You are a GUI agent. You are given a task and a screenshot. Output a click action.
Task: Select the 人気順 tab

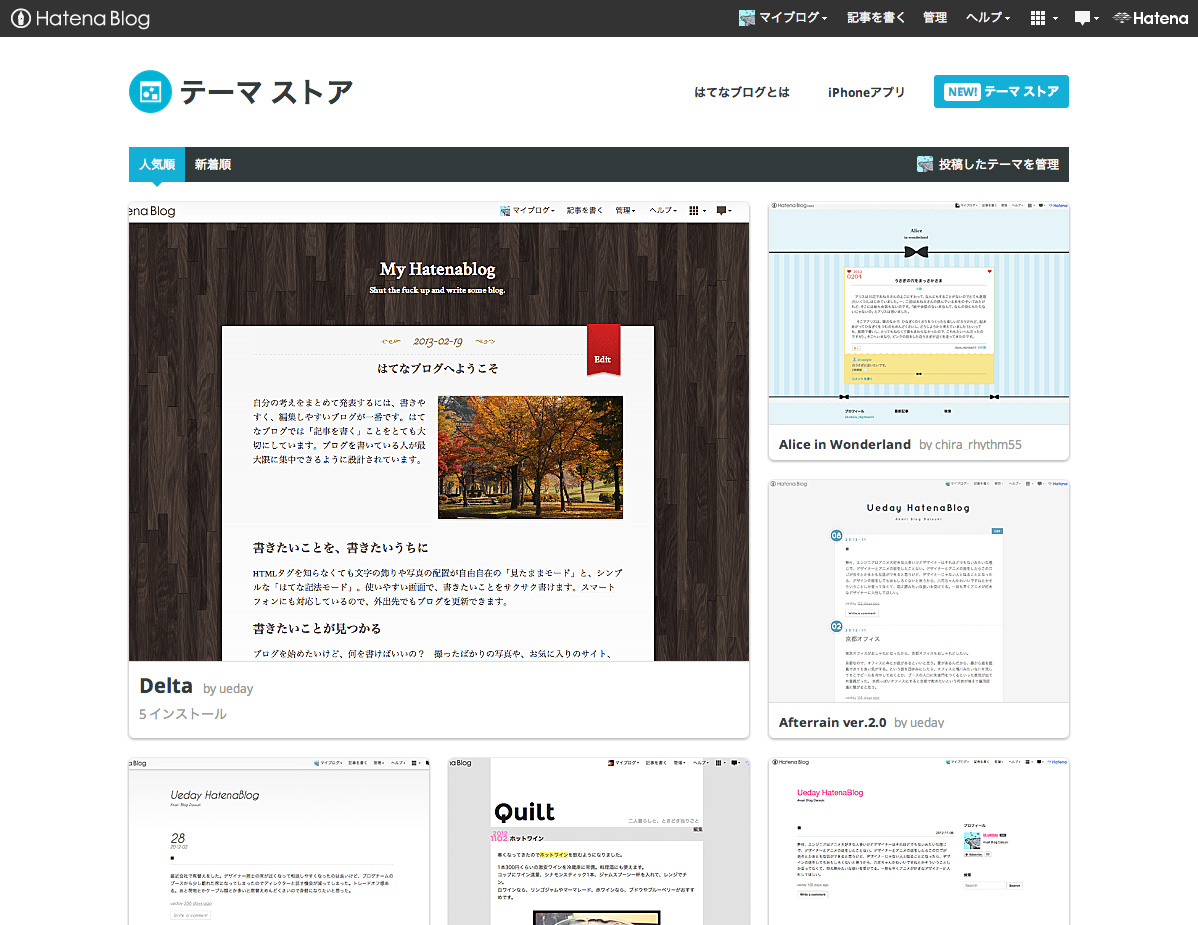pyautogui.click(x=157, y=164)
